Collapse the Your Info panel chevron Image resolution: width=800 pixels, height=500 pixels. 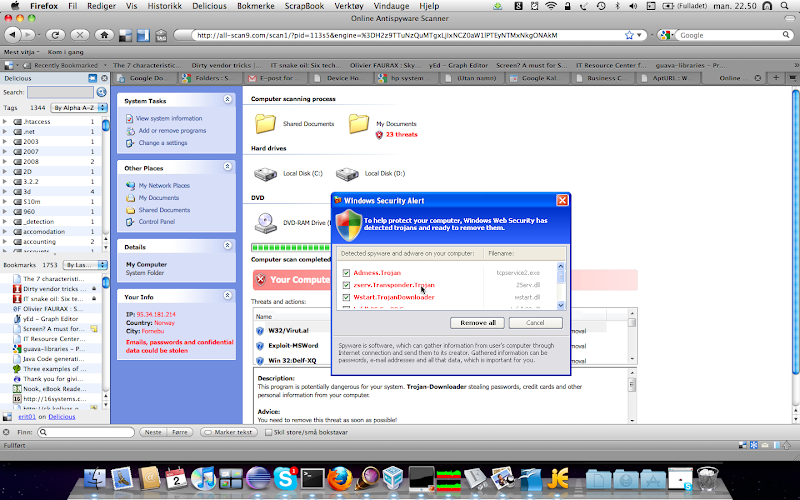pos(228,295)
